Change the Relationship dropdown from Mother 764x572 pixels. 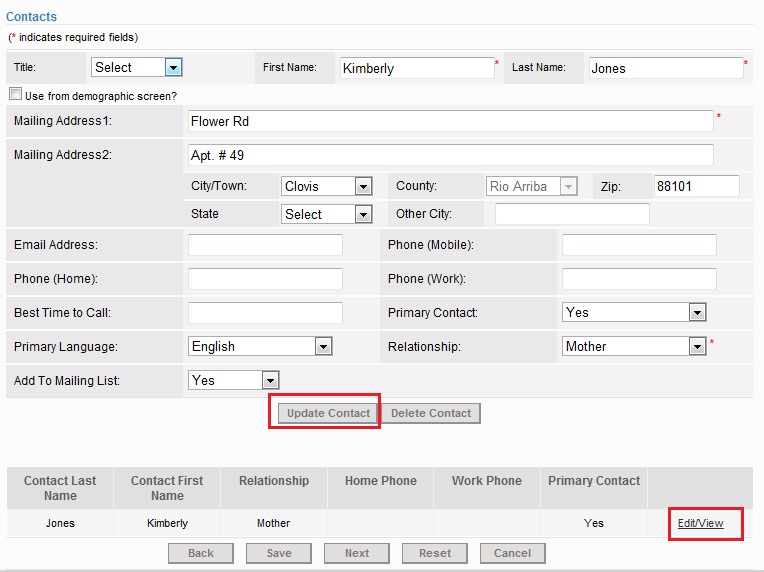634,346
